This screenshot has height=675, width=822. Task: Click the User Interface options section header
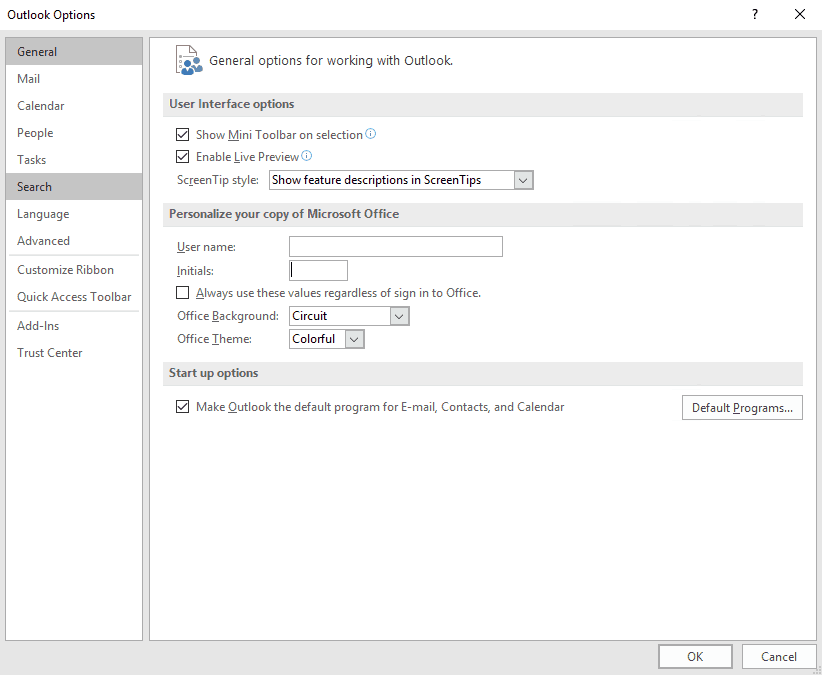click(482, 104)
